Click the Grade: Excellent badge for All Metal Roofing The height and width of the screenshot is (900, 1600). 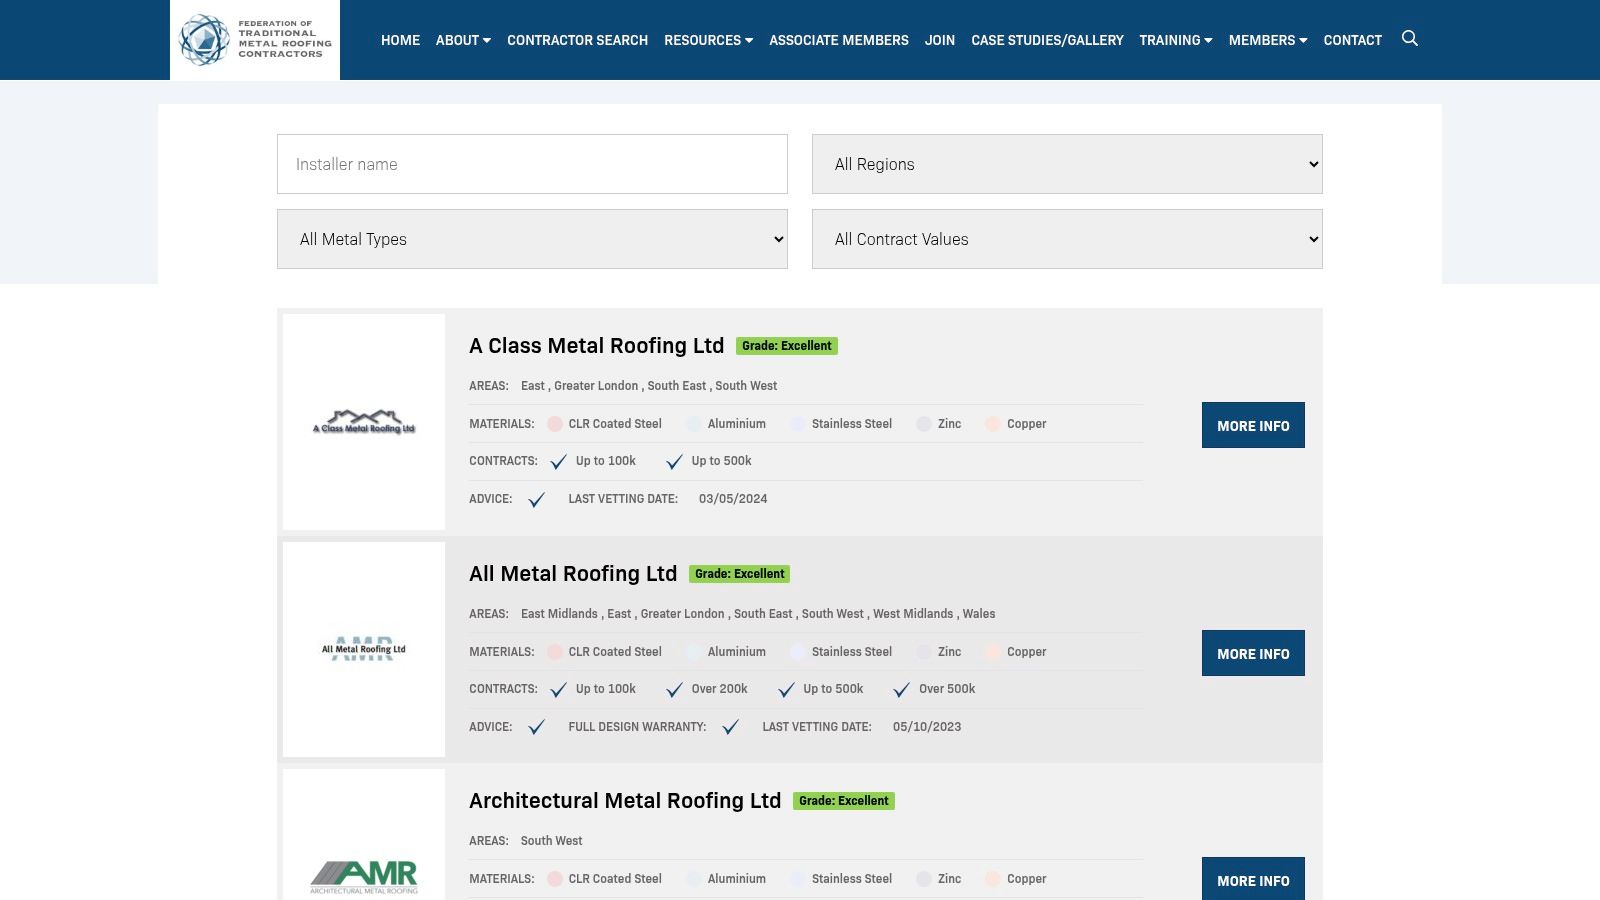[x=739, y=574]
